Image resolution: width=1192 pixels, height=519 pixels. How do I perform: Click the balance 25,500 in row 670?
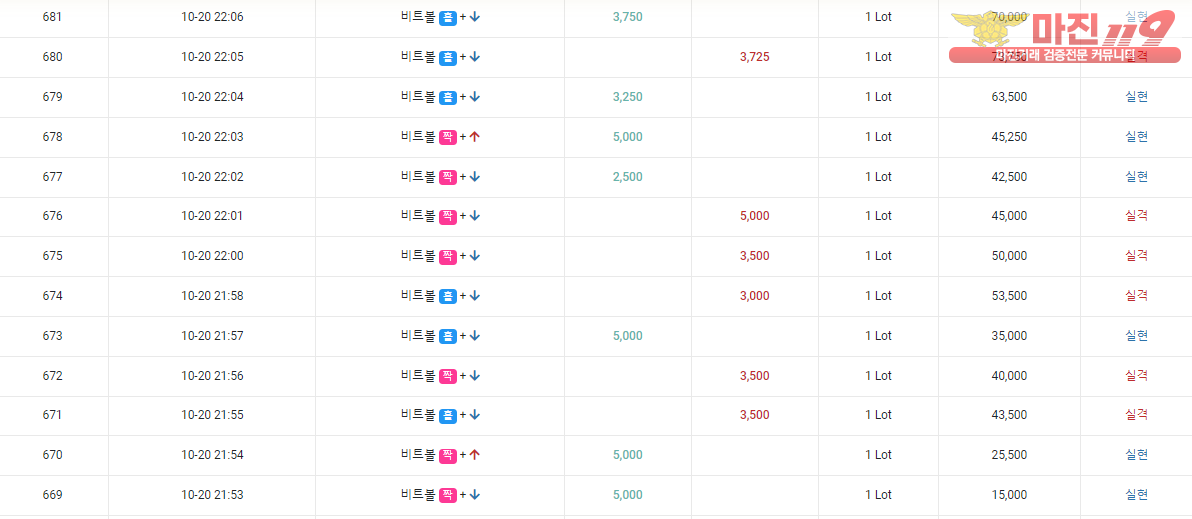click(1009, 455)
